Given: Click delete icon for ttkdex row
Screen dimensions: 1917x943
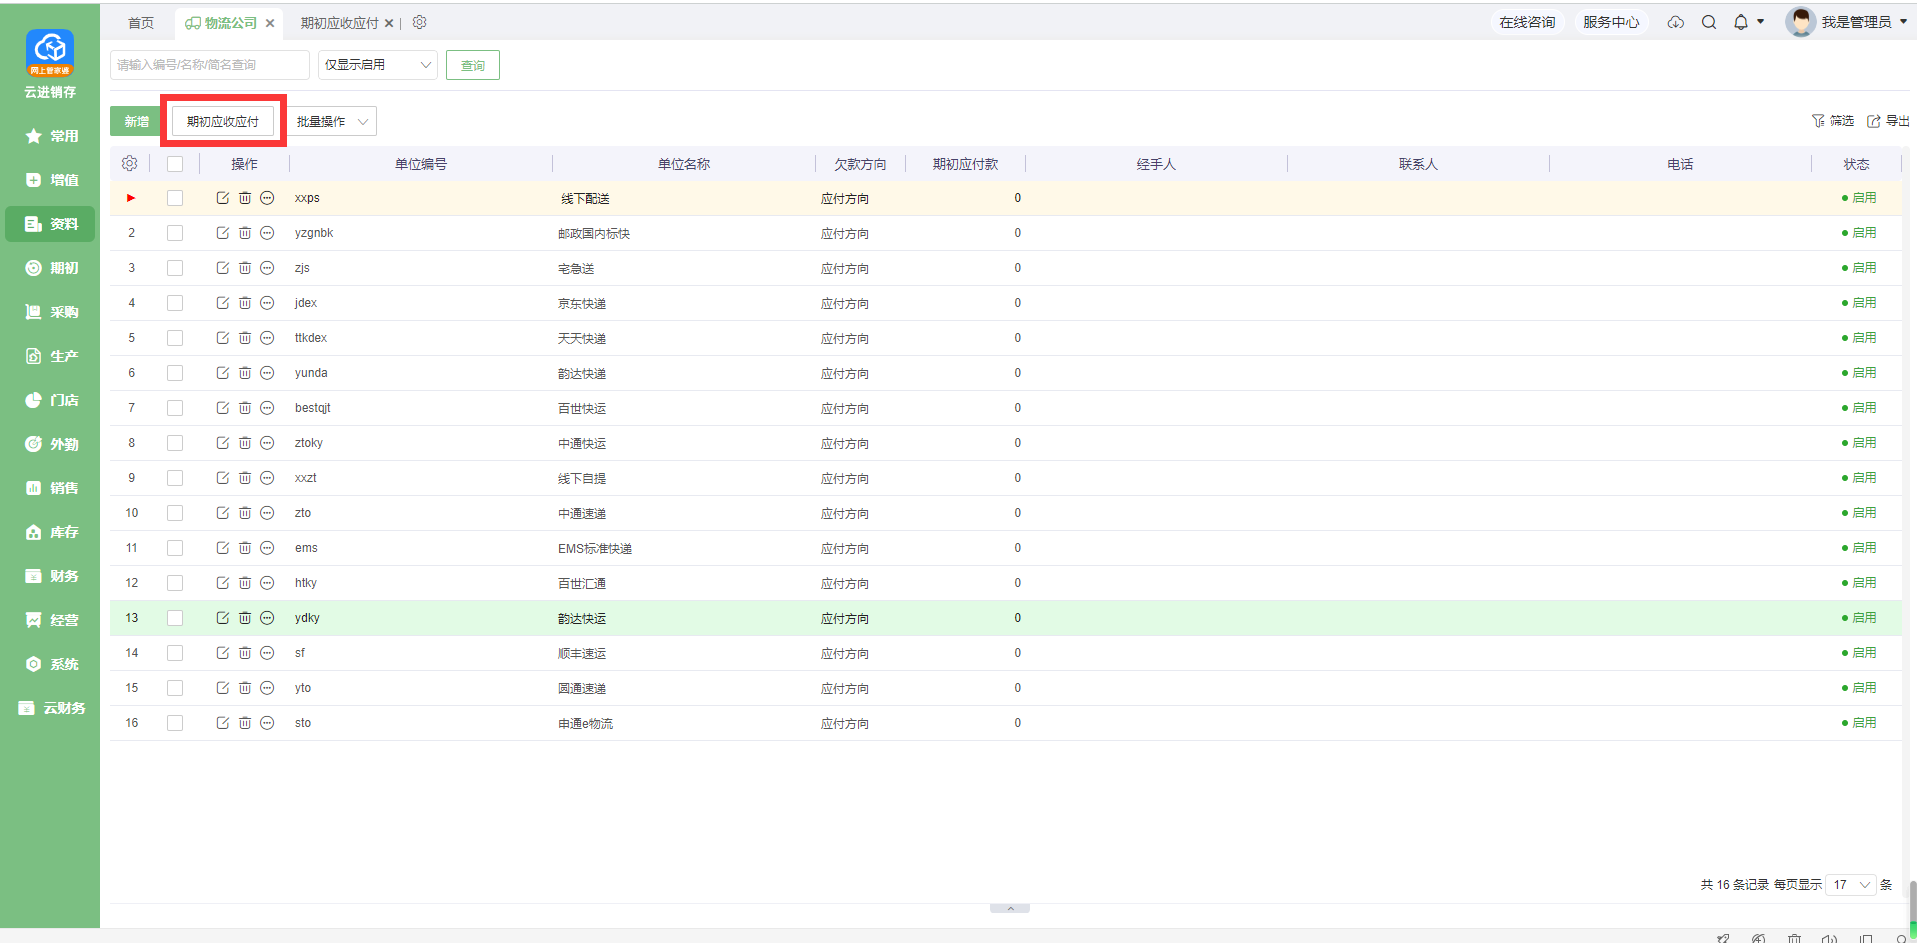Looking at the screenshot, I should click(x=245, y=338).
